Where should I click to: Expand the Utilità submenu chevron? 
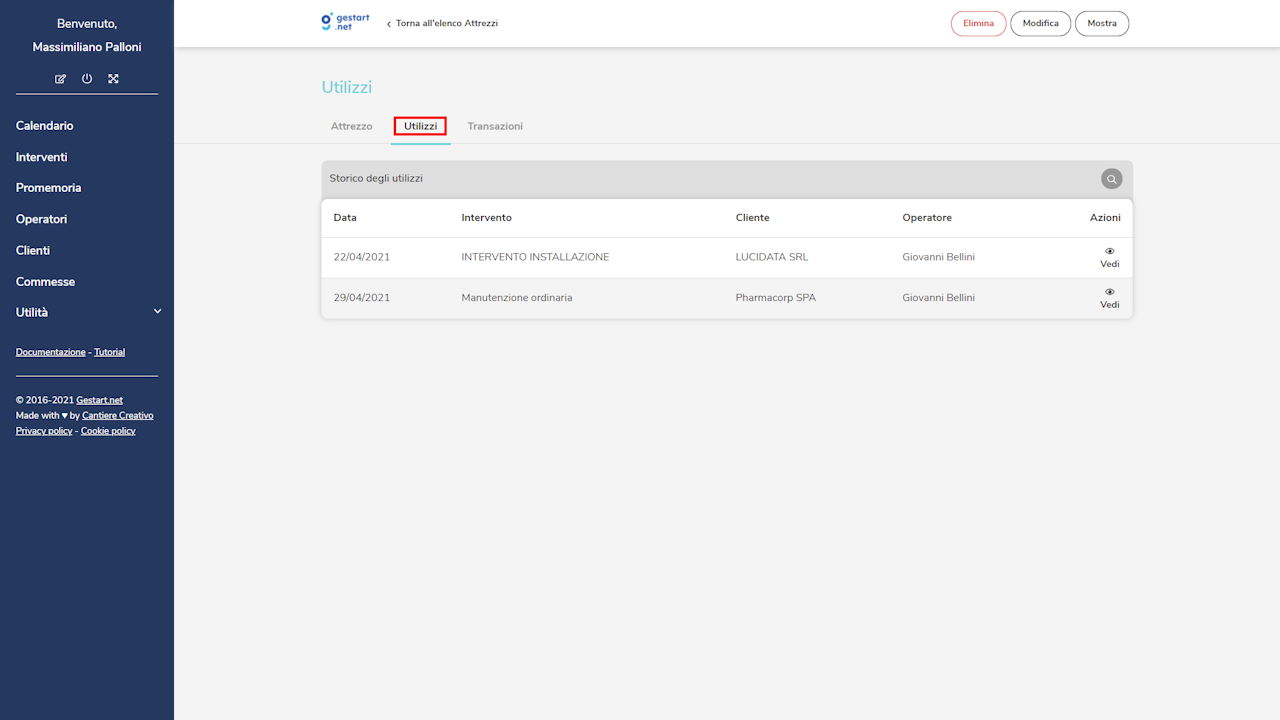[x=157, y=312]
